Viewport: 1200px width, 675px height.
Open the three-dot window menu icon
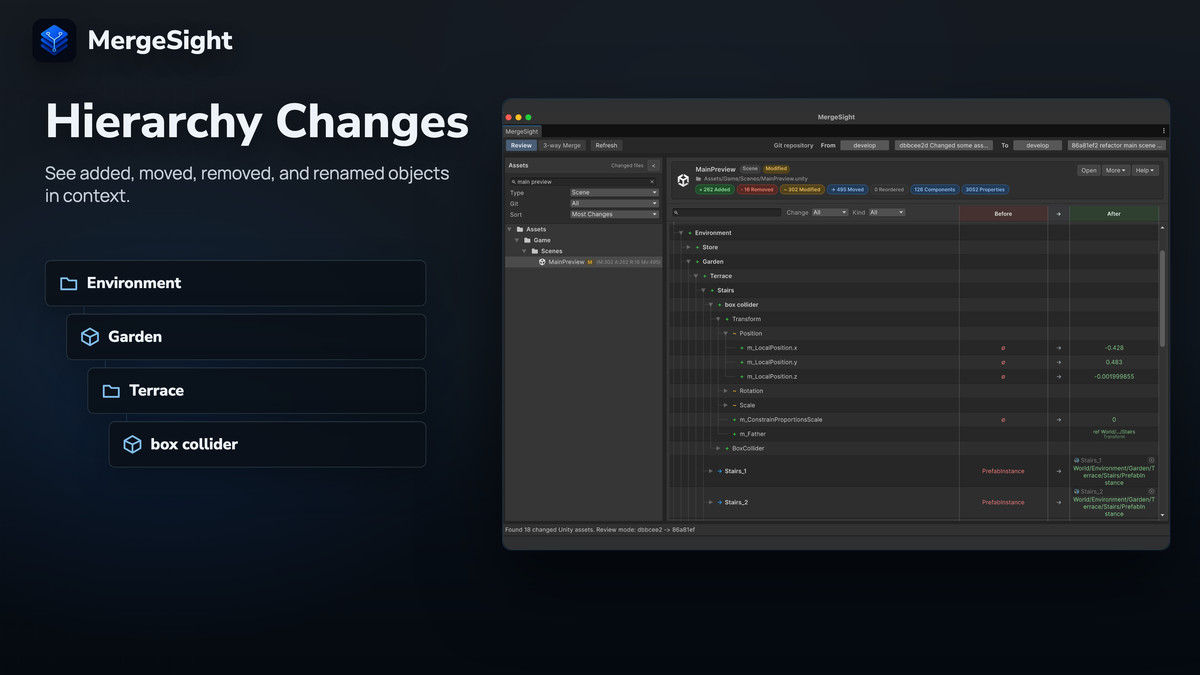tap(1163, 131)
